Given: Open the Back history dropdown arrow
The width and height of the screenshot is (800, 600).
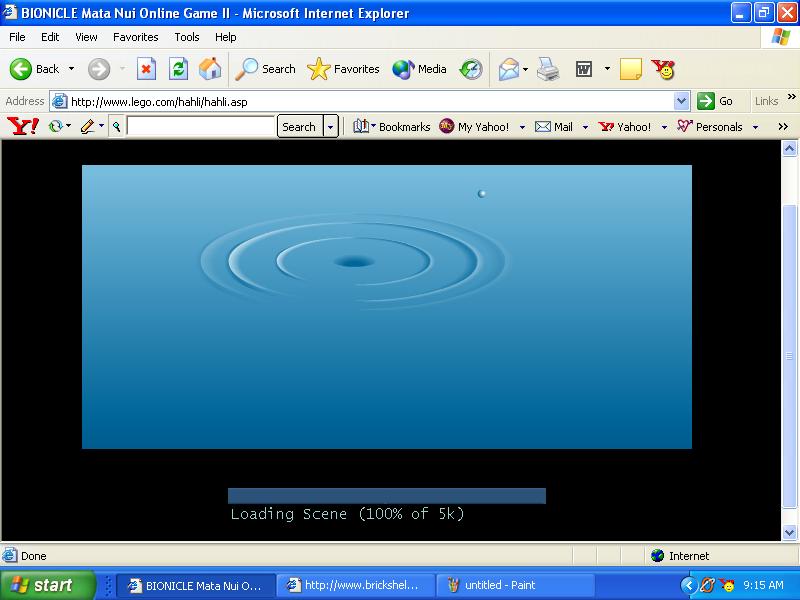Looking at the screenshot, I should pos(71,69).
